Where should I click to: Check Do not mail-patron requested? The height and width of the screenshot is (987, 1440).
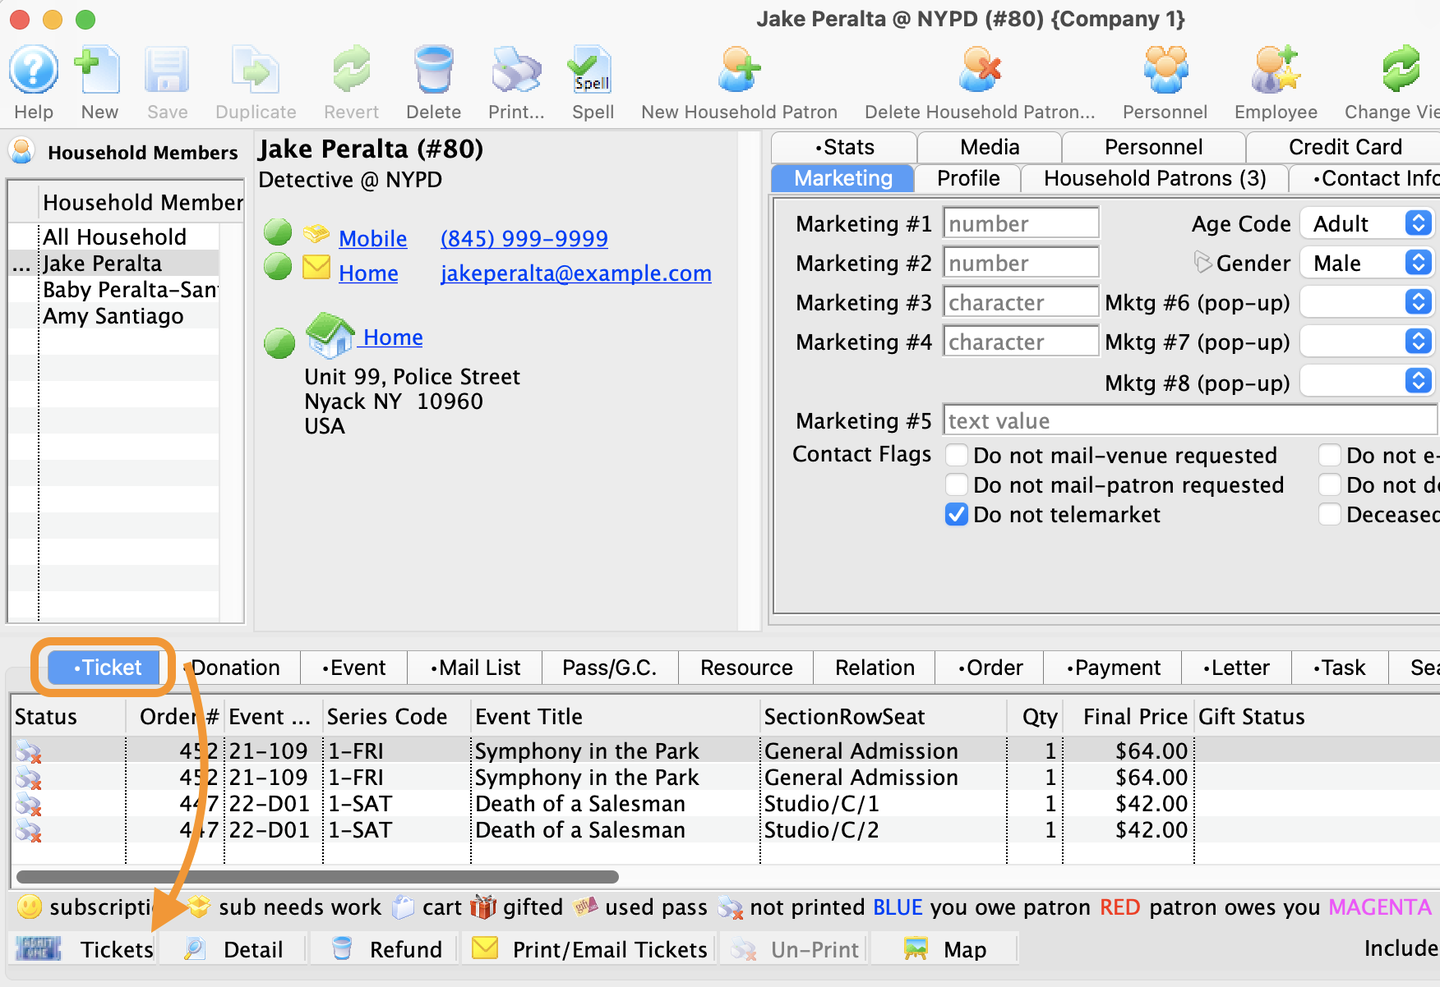957,485
